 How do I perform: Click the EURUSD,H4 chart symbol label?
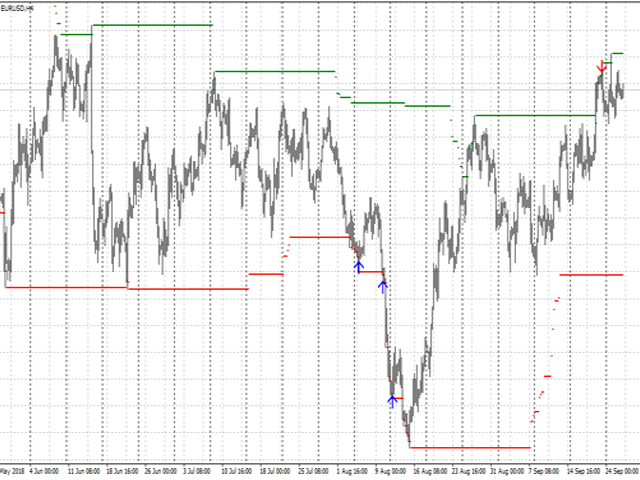pos(18,7)
